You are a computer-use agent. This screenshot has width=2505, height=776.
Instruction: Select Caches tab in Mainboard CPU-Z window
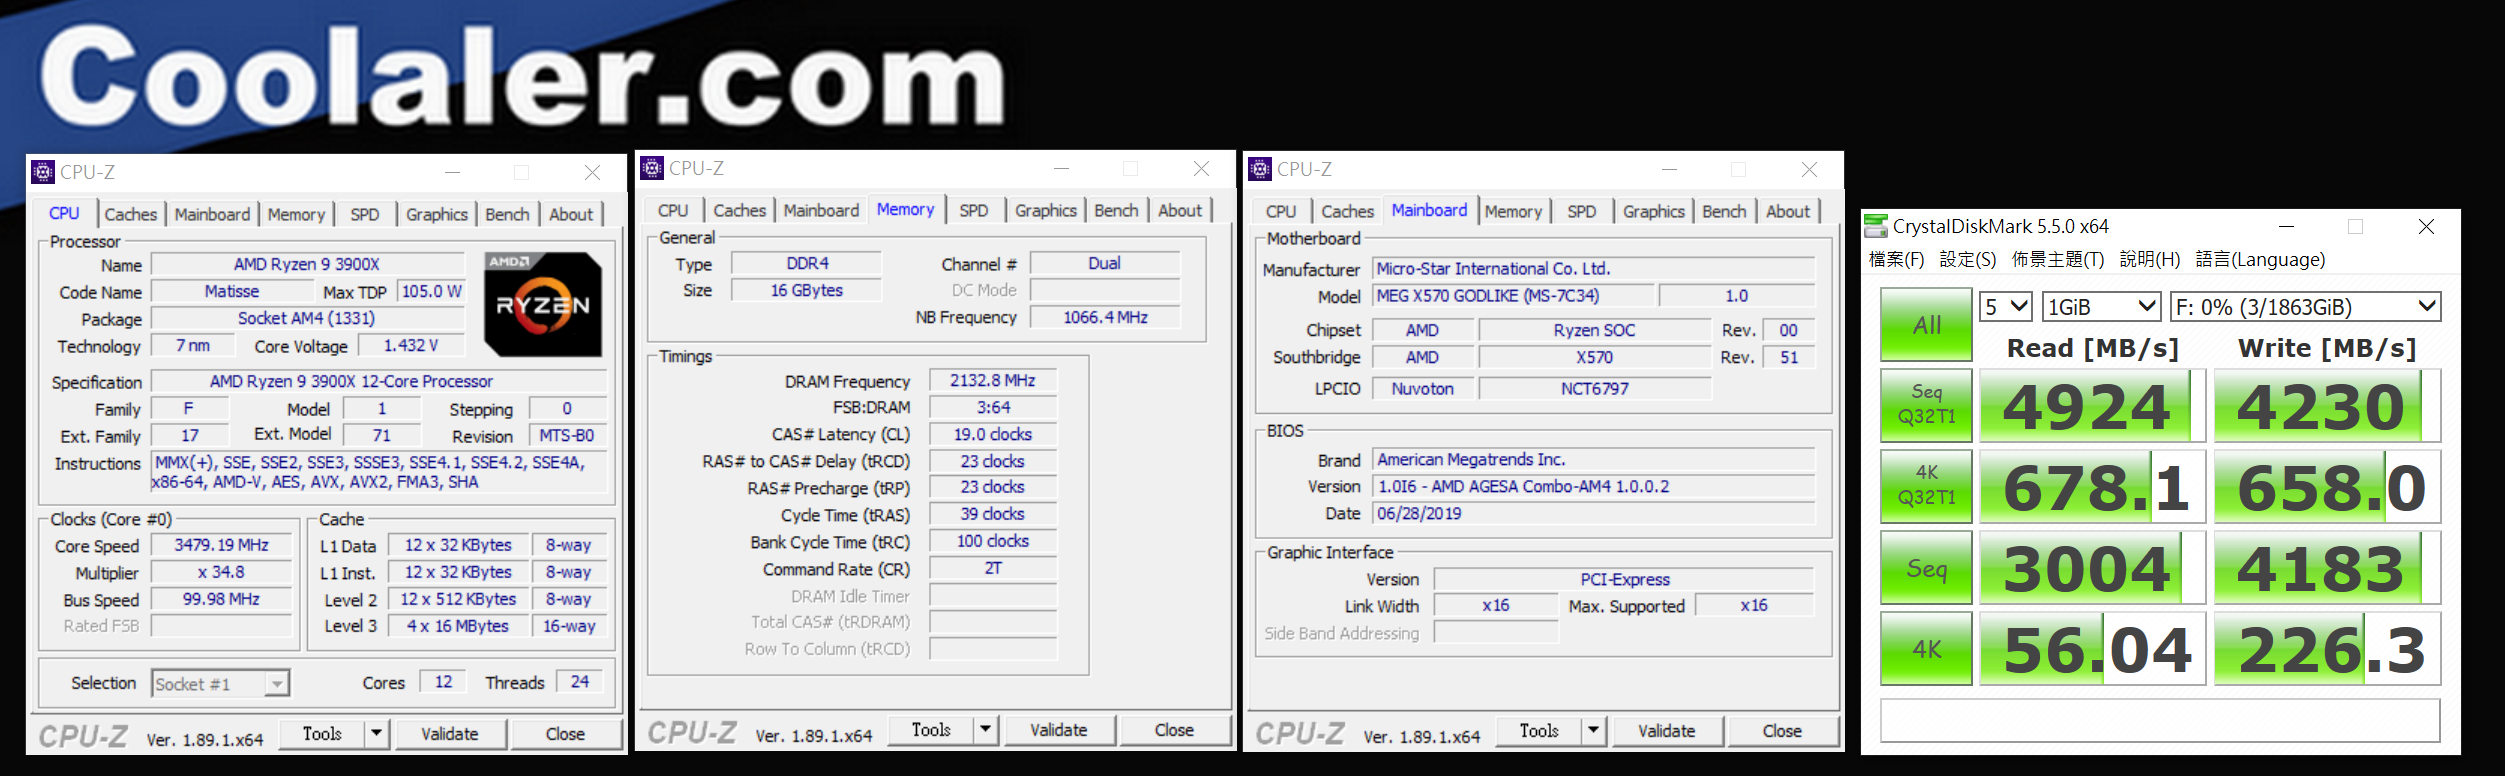(1347, 211)
